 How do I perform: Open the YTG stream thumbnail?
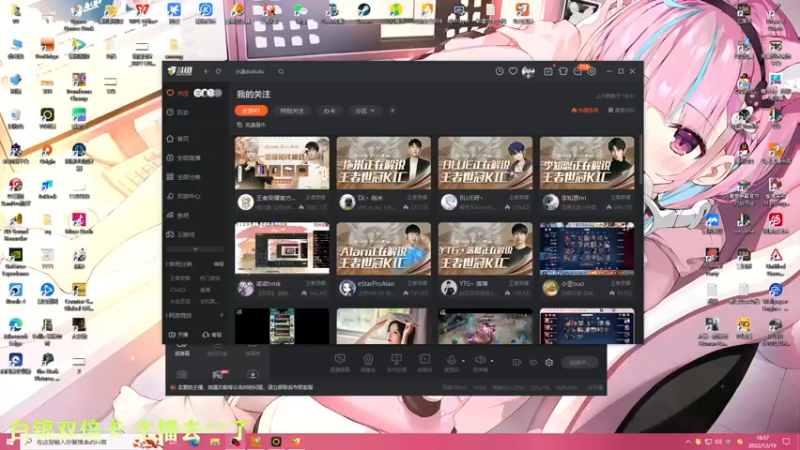(485, 249)
